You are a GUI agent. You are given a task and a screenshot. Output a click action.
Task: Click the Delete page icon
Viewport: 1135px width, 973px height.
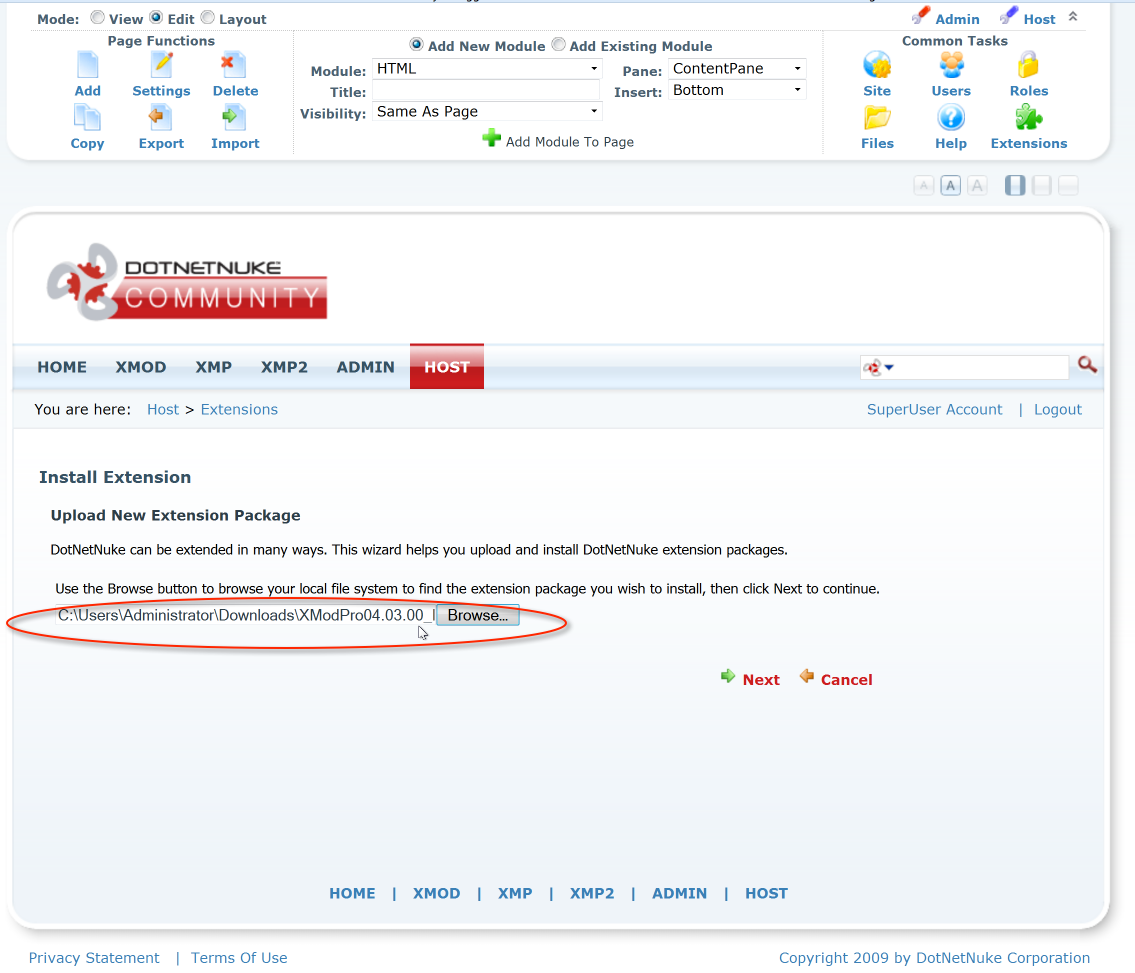pyautogui.click(x=233, y=65)
